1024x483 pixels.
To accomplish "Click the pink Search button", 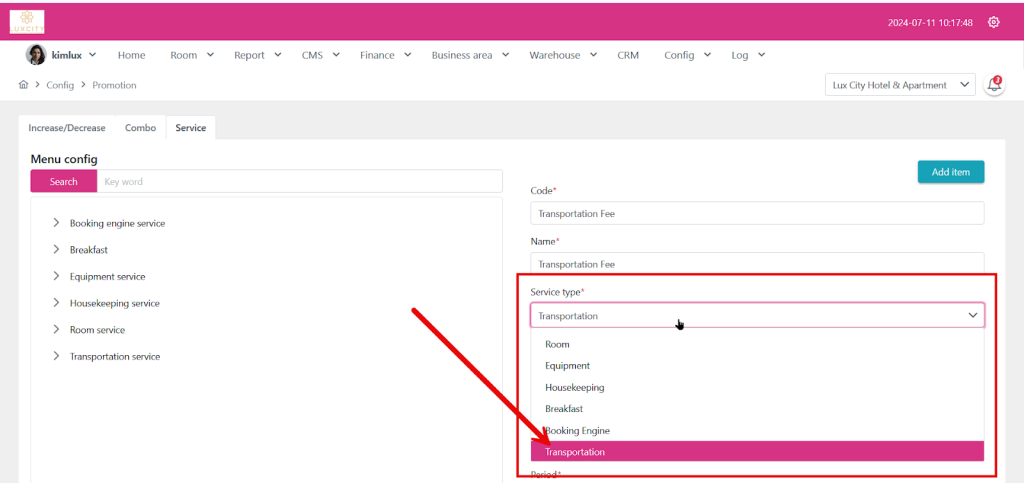I will [64, 181].
